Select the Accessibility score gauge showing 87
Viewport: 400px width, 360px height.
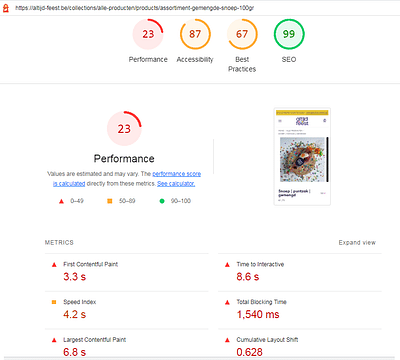click(195, 34)
